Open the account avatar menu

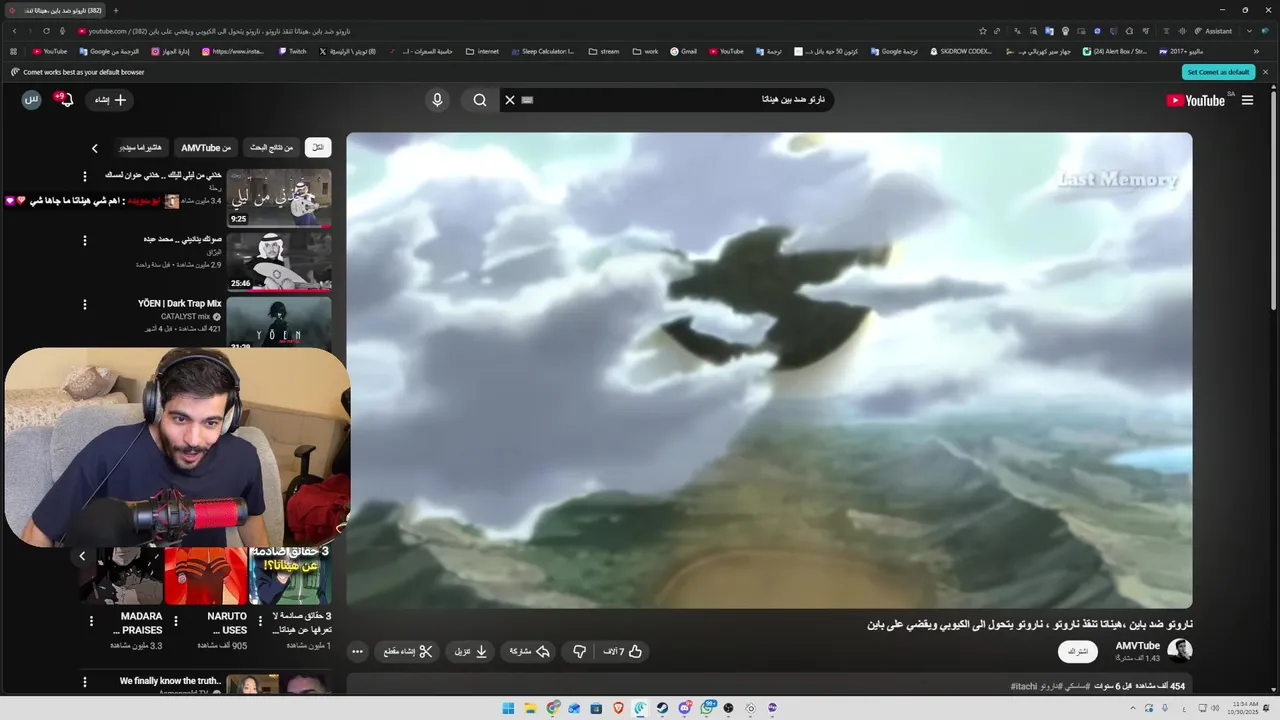click(x=32, y=100)
